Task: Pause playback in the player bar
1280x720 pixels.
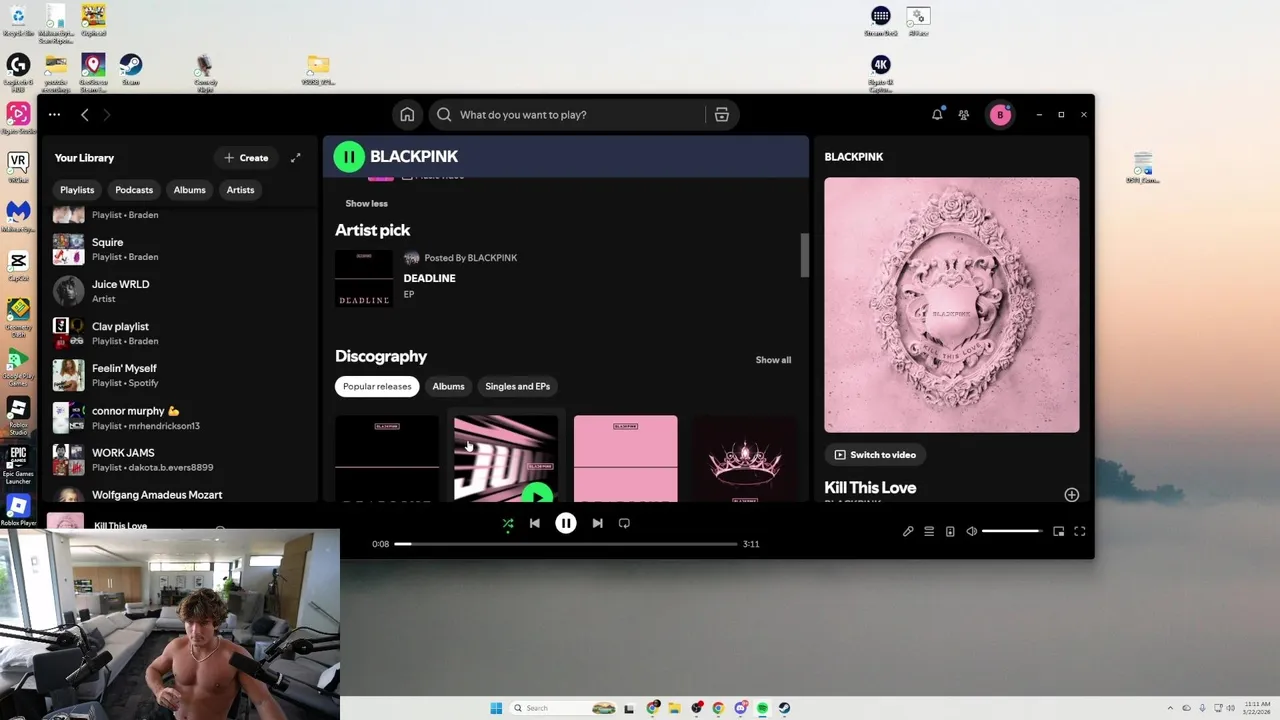Action: [x=566, y=523]
